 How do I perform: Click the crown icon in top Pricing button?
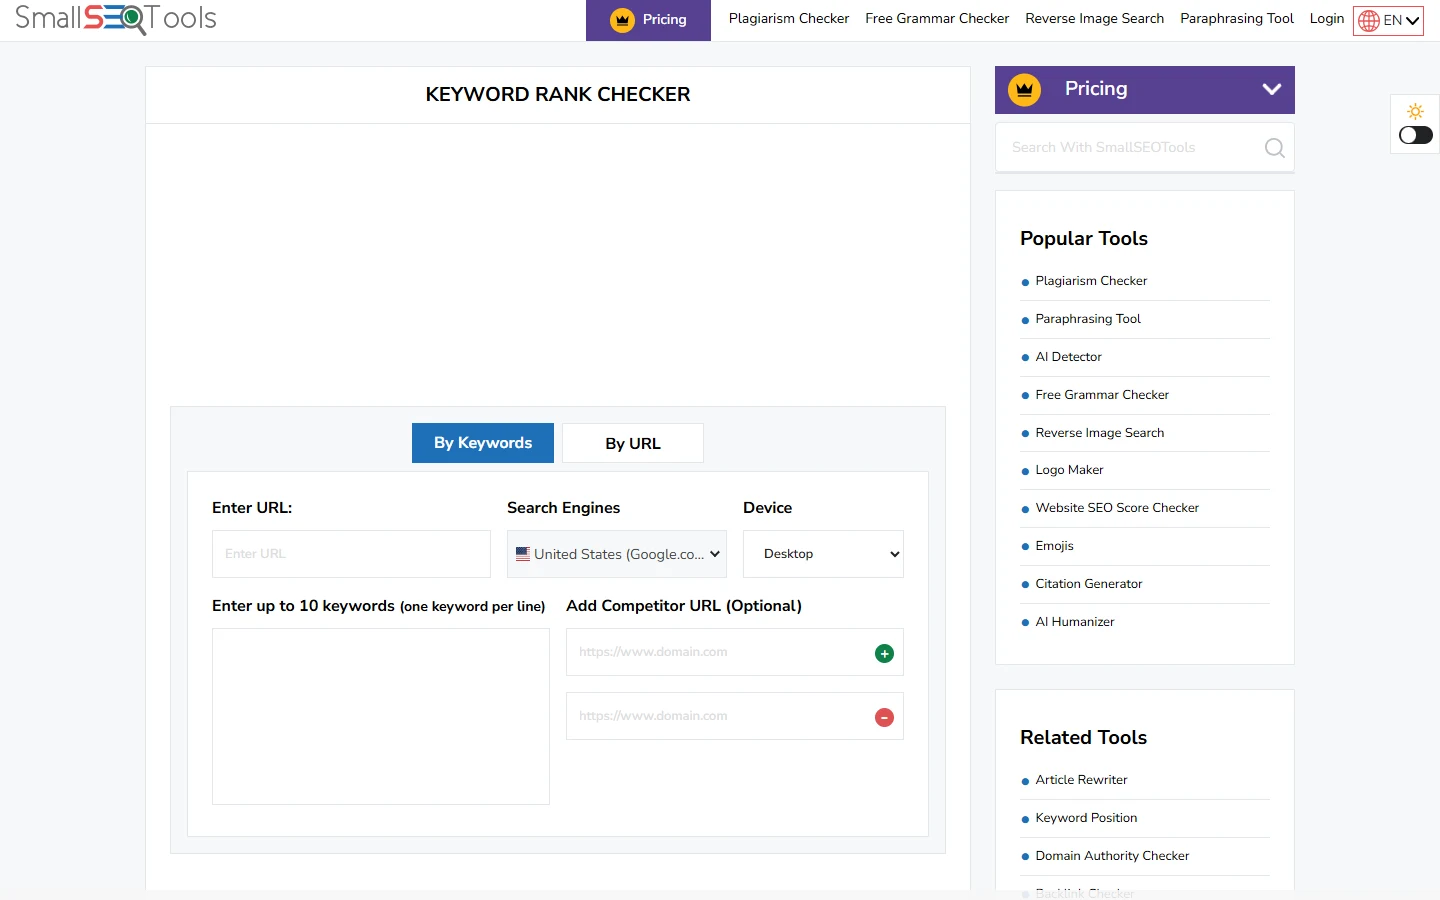622,20
